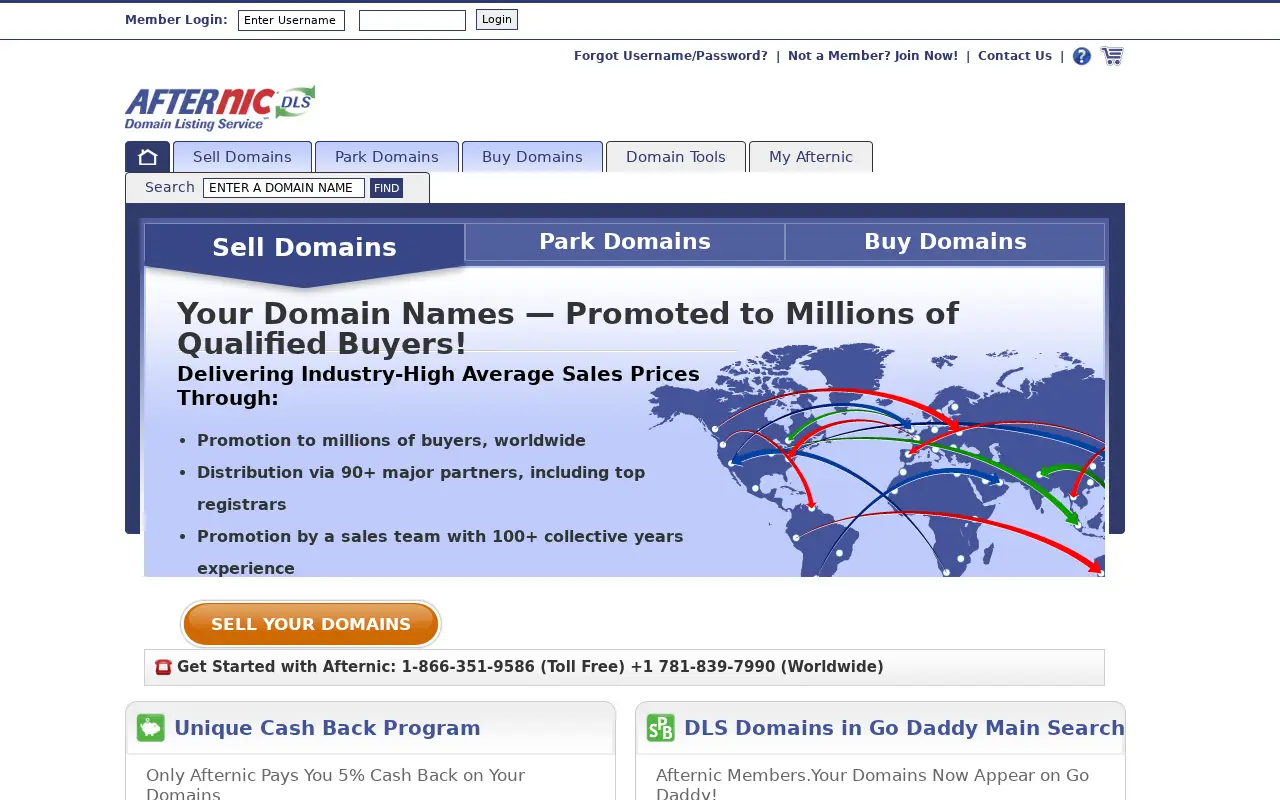The width and height of the screenshot is (1280, 800).
Task: Click 'Only Afternic Pays You 5% Cash Back' text
Action: [335, 784]
